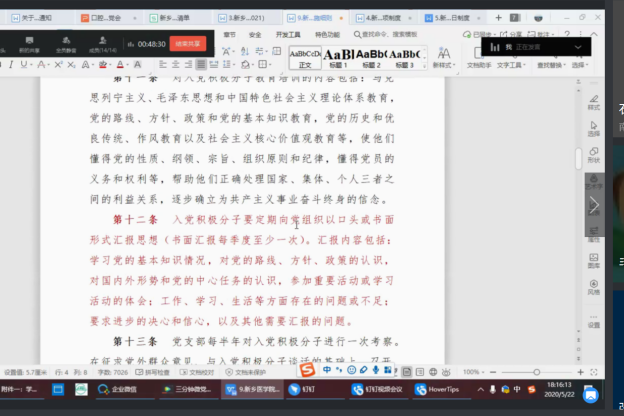Viewport: 624px width, 416px height.
Task: Click the Sogou input method S icon
Action: tap(308, 371)
